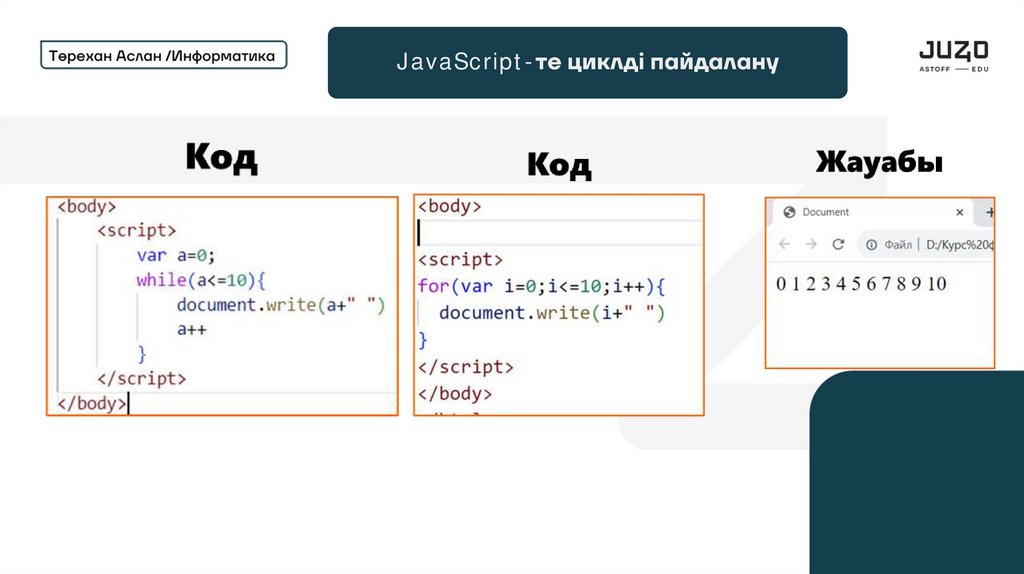This screenshot has width=1024, height=574.
Task: Open a new browser tab
Action: (x=990, y=212)
